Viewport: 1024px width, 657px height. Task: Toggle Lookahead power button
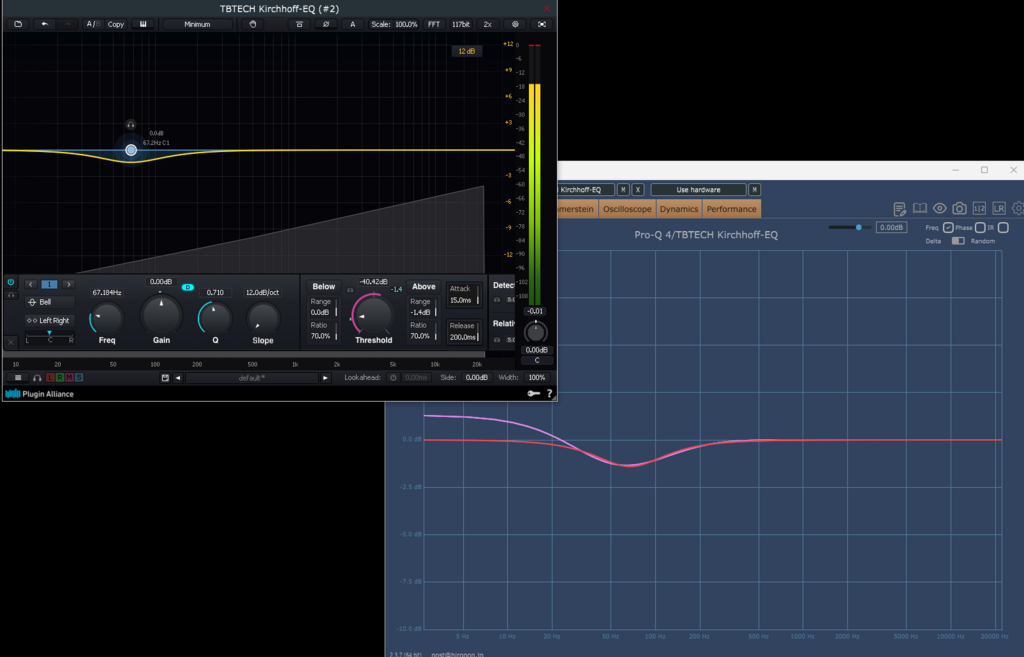[393, 377]
